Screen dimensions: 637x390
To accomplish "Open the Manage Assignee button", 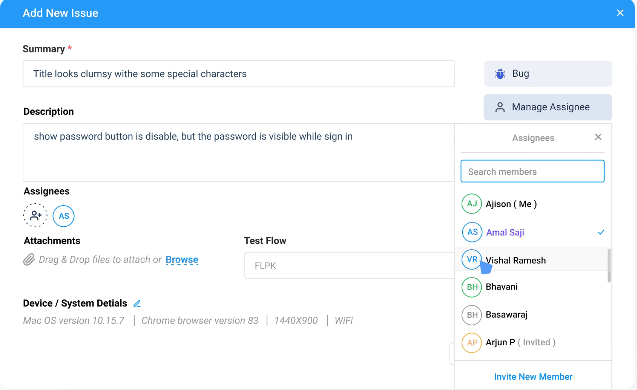I will point(548,107).
